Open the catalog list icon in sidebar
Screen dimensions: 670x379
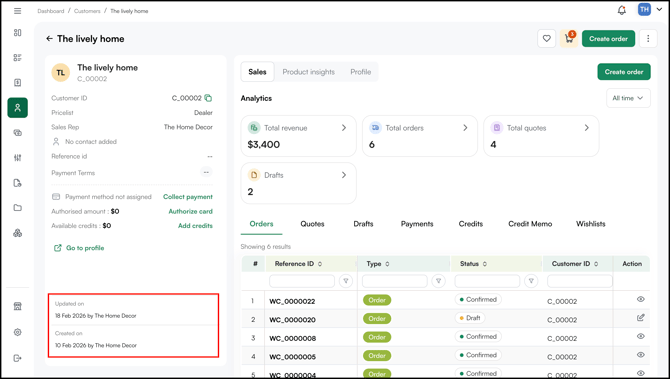tap(18, 58)
